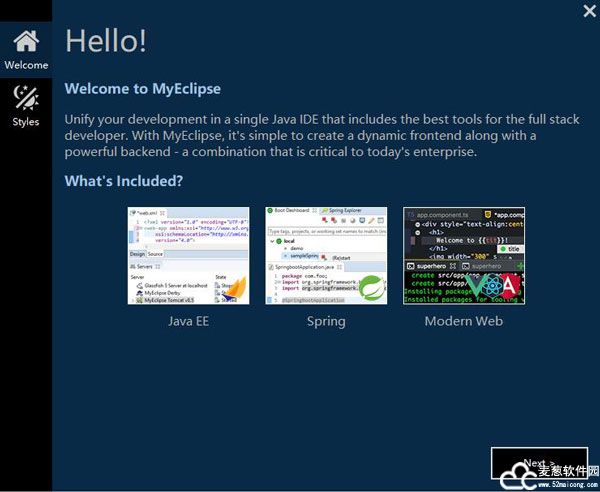Click the Welcome to MyEclipse heading
This screenshot has width=600, height=492.
pyautogui.click(x=142, y=89)
